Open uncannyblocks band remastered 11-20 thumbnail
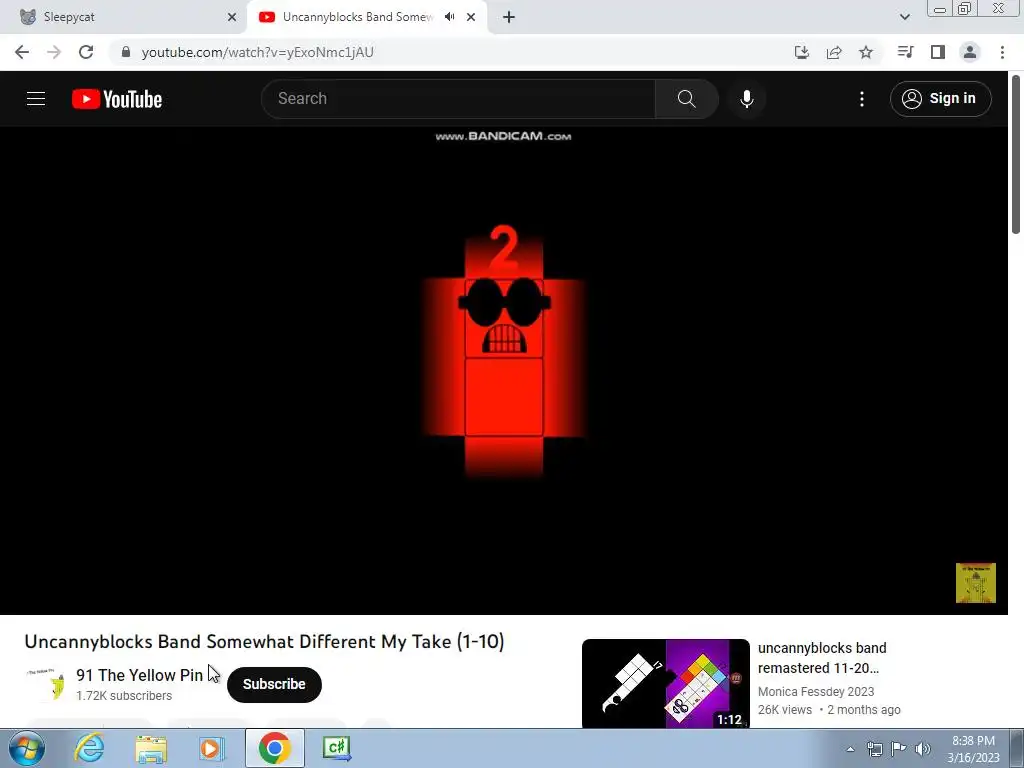Screen dimensions: 1024x768 click(x=665, y=683)
